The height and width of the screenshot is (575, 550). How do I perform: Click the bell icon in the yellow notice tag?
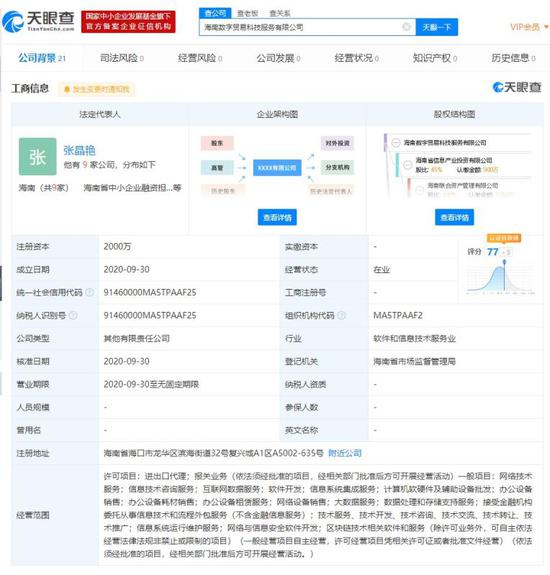tap(67, 89)
